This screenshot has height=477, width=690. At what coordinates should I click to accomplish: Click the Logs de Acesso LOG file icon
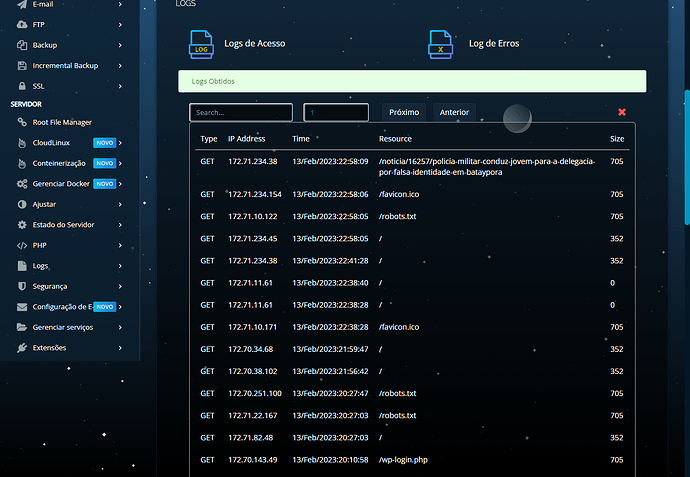(x=201, y=44)
